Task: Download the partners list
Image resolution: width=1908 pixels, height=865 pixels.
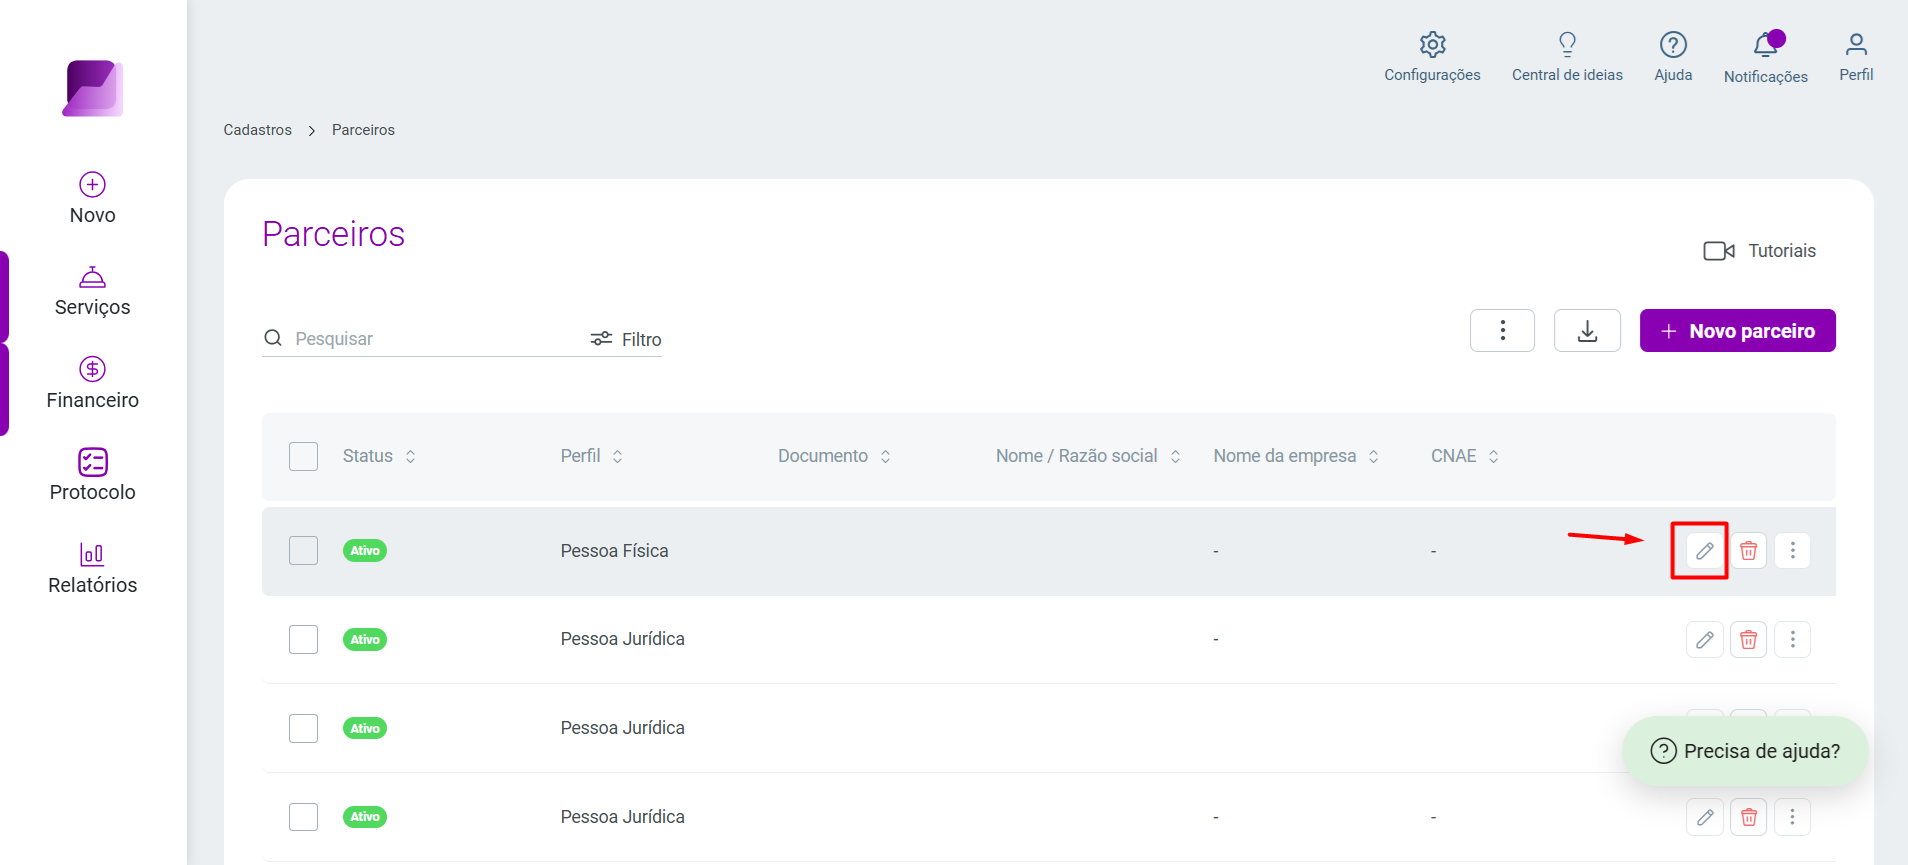Action: (1587, 331)
